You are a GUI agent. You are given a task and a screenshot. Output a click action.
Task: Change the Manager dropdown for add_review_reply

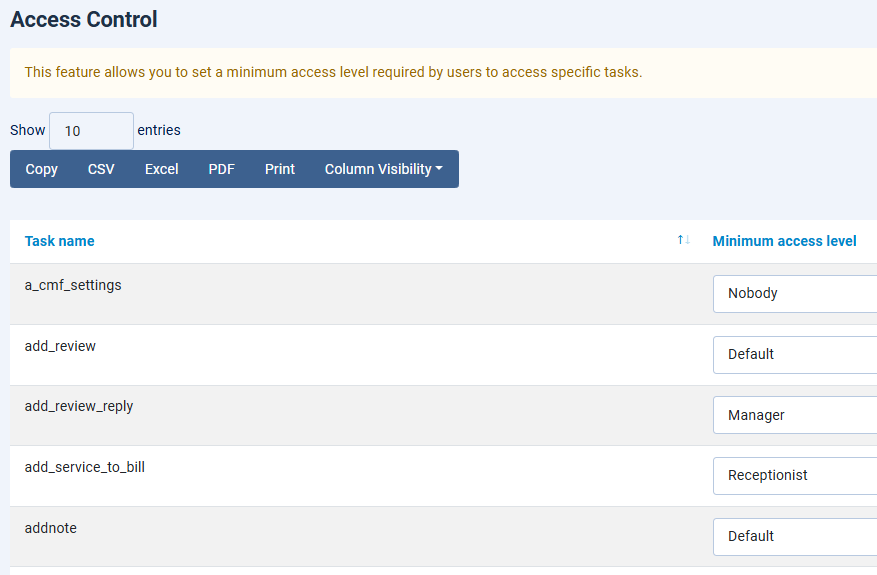(x=794, y=415)
